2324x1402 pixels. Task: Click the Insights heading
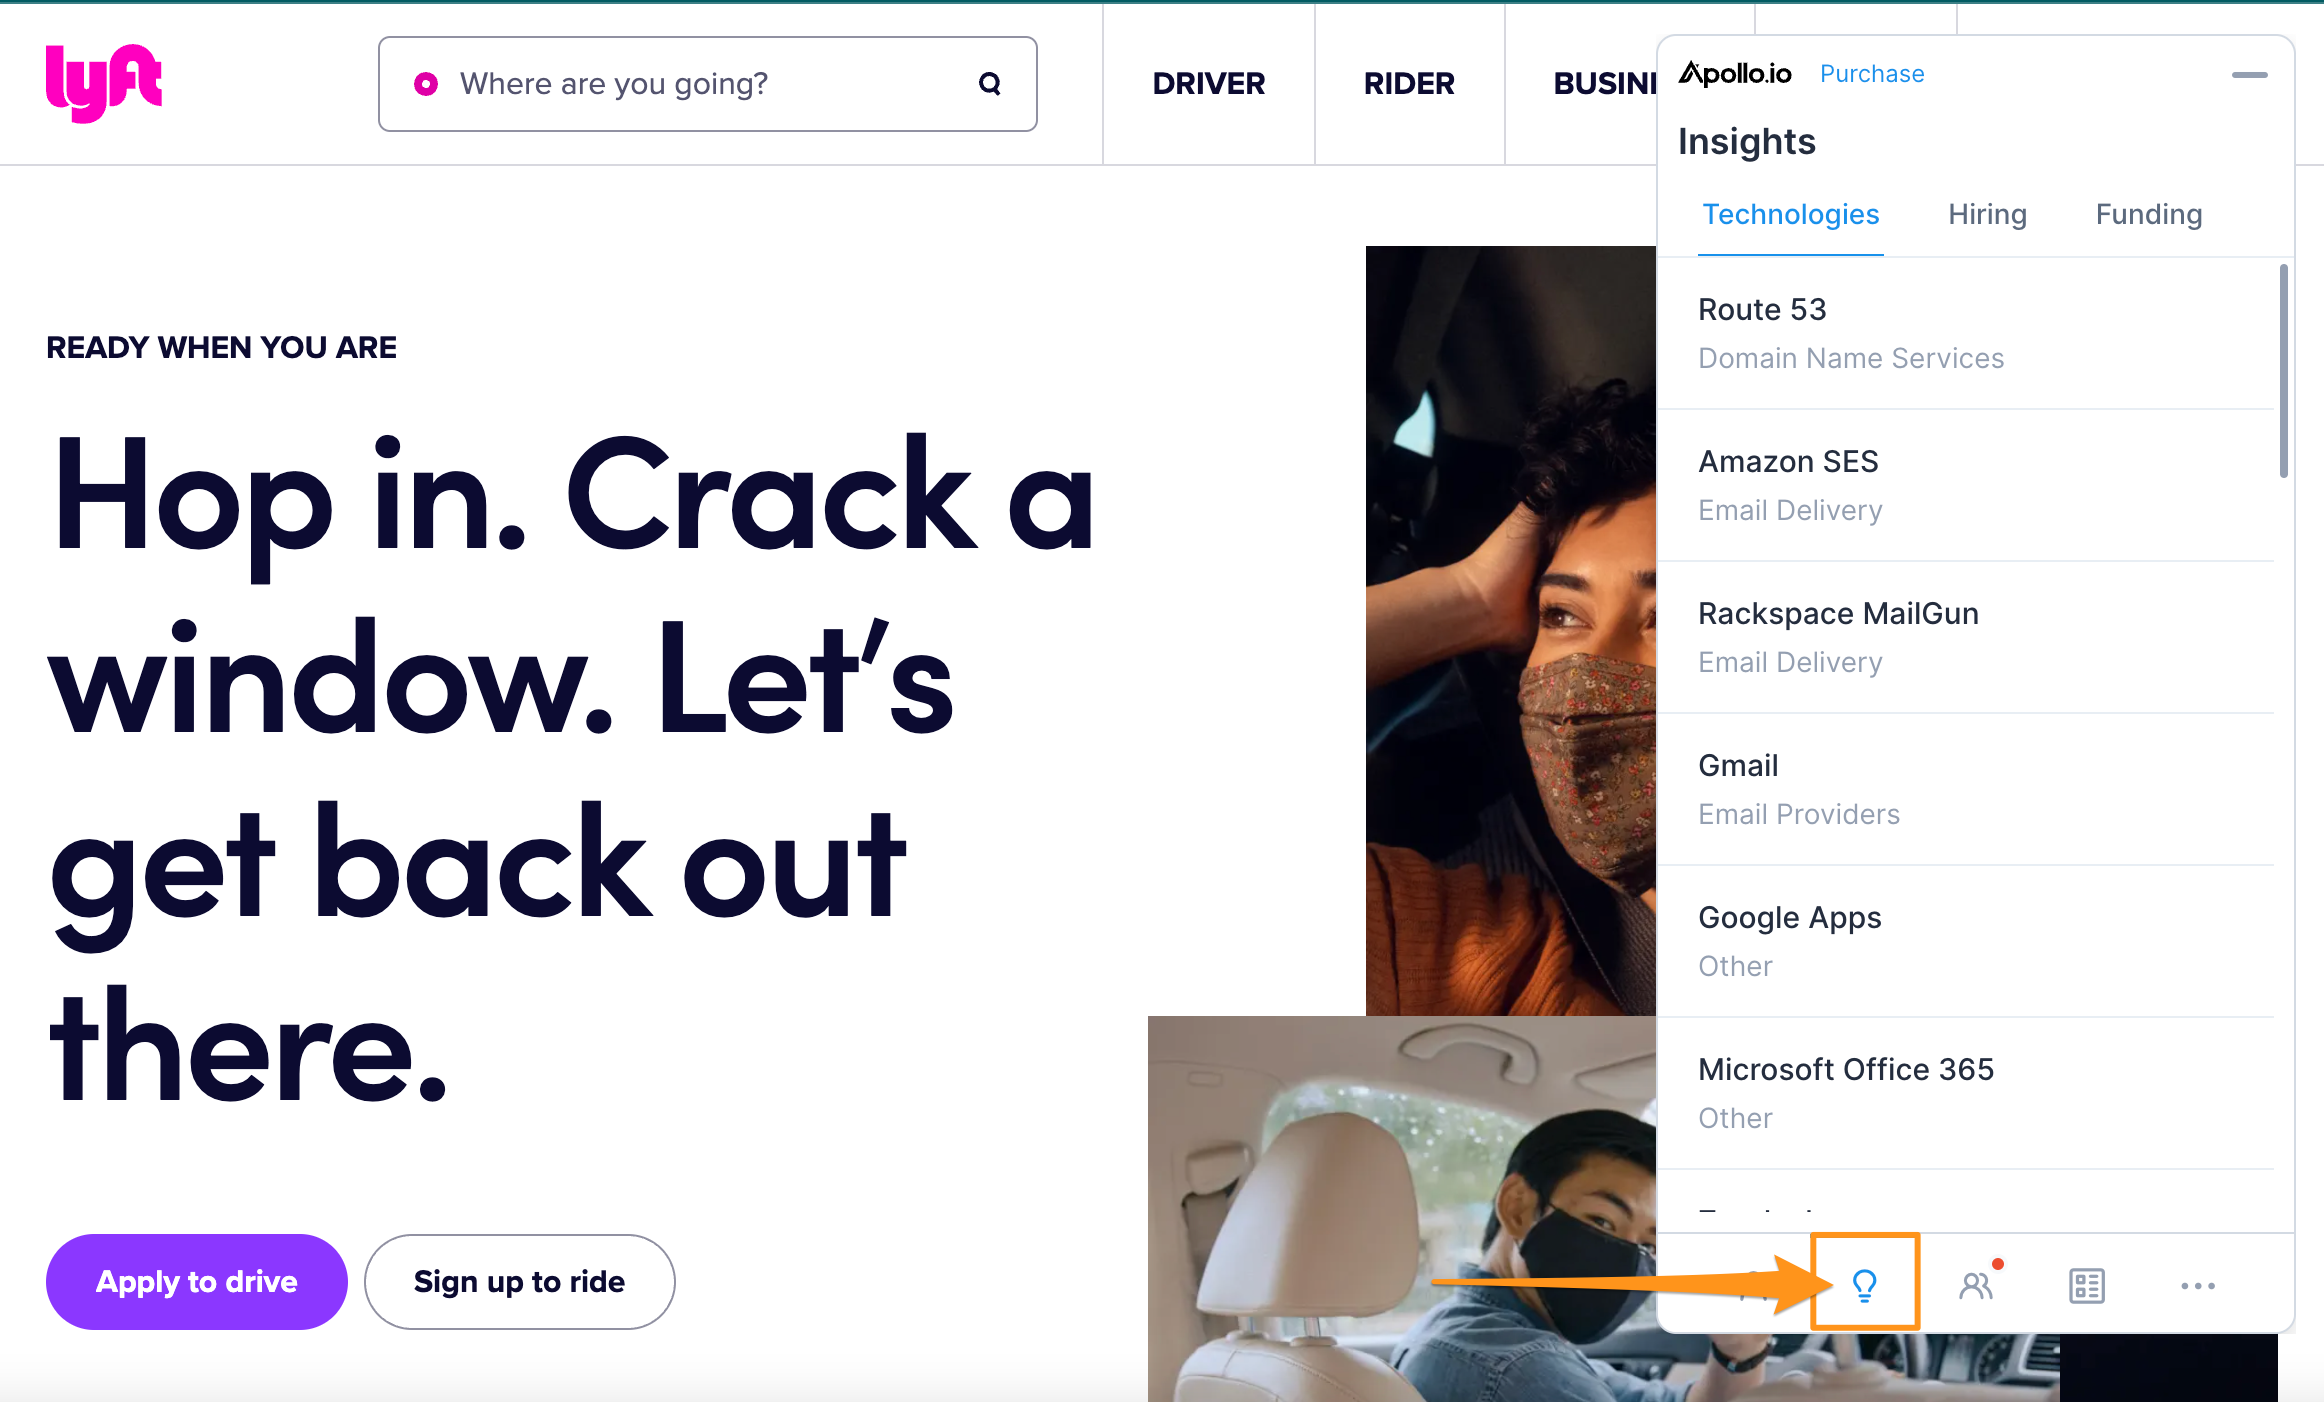coord(1746,142)
